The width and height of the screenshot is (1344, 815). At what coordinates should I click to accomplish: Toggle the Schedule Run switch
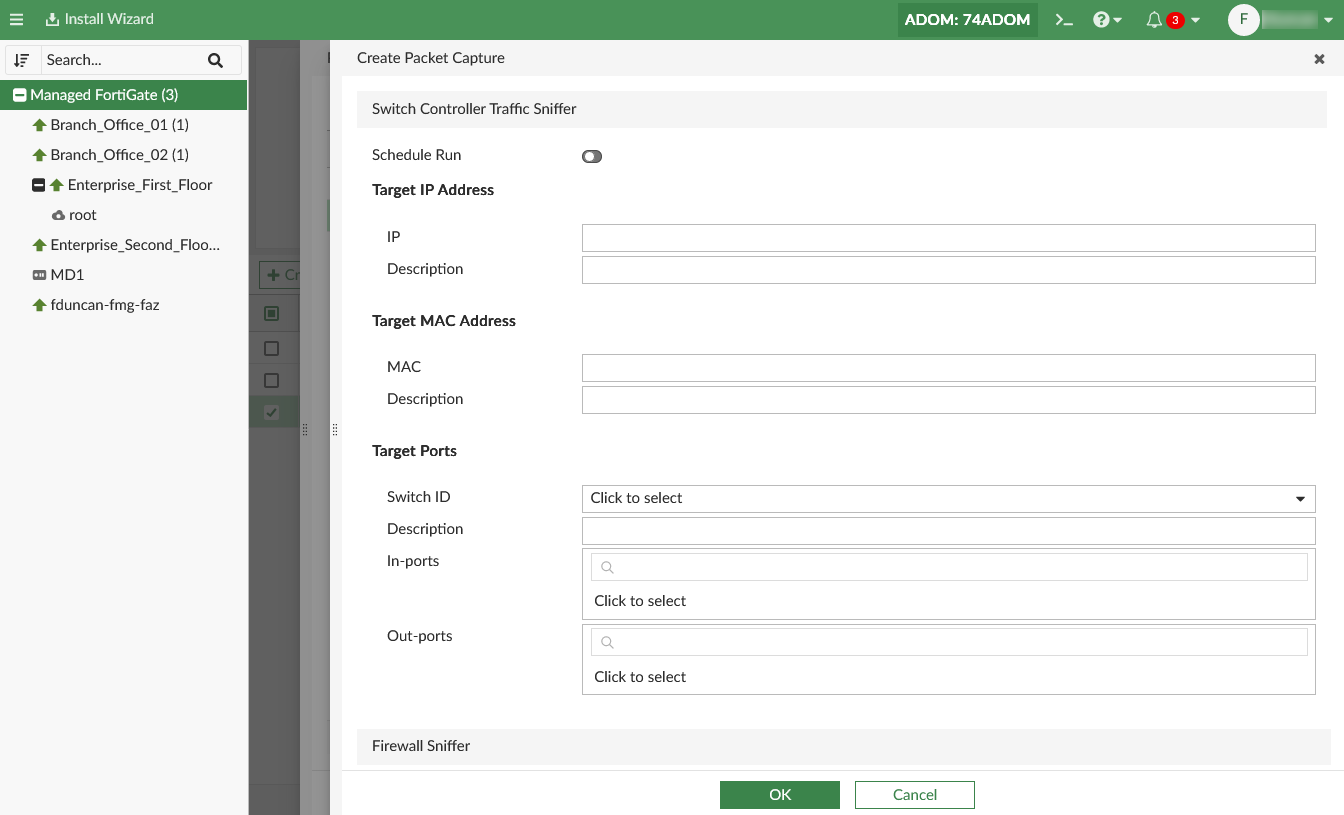(592, 156)
